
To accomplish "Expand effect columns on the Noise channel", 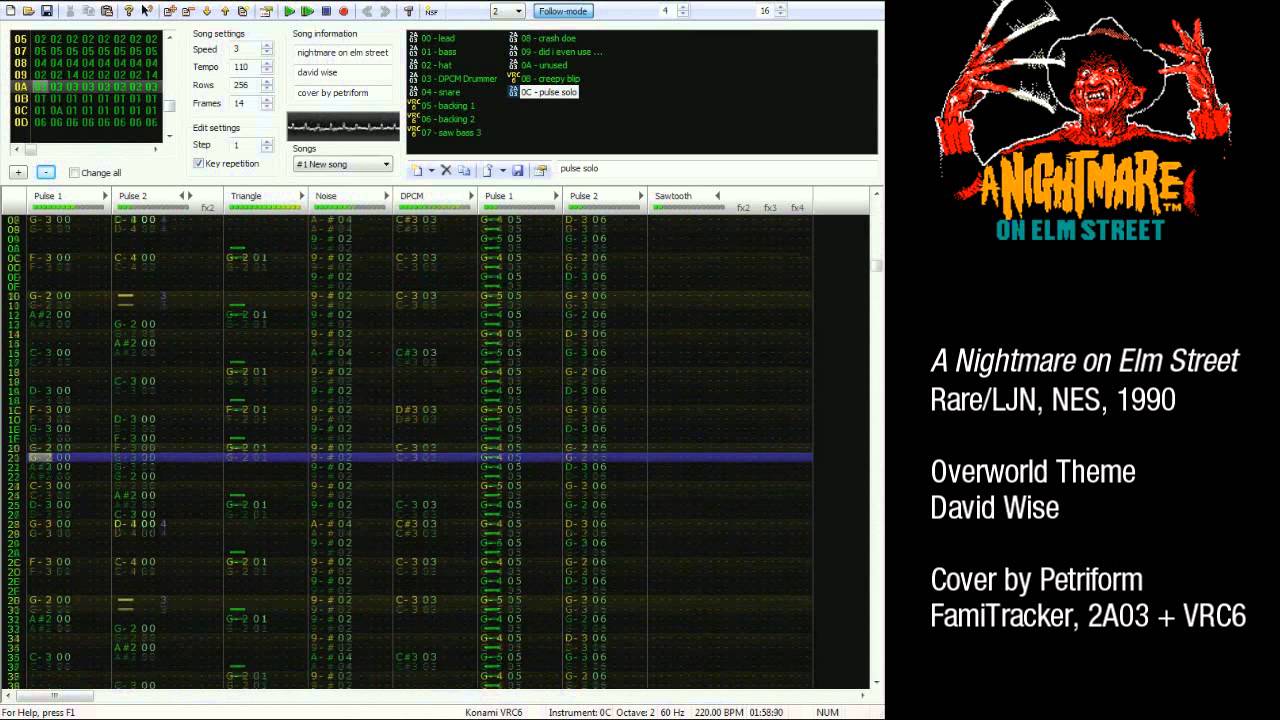I will (x=386, y=196).
